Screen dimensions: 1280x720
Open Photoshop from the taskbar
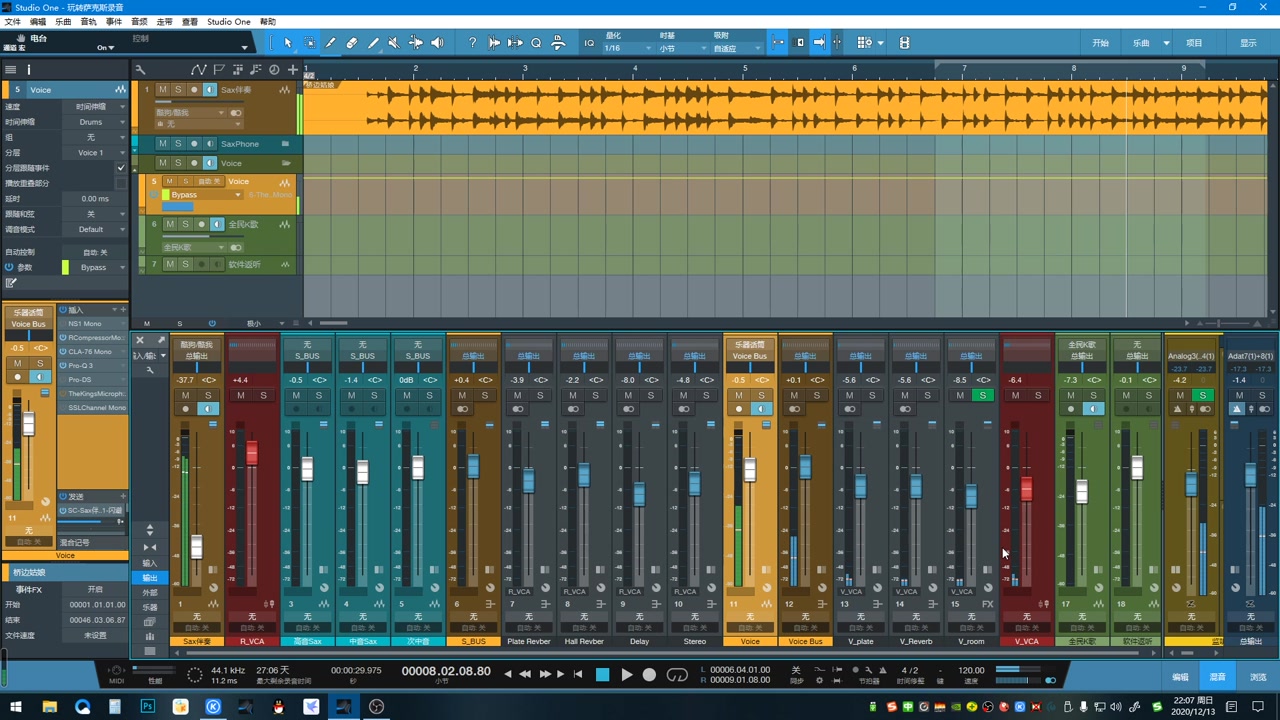(148, 706)
